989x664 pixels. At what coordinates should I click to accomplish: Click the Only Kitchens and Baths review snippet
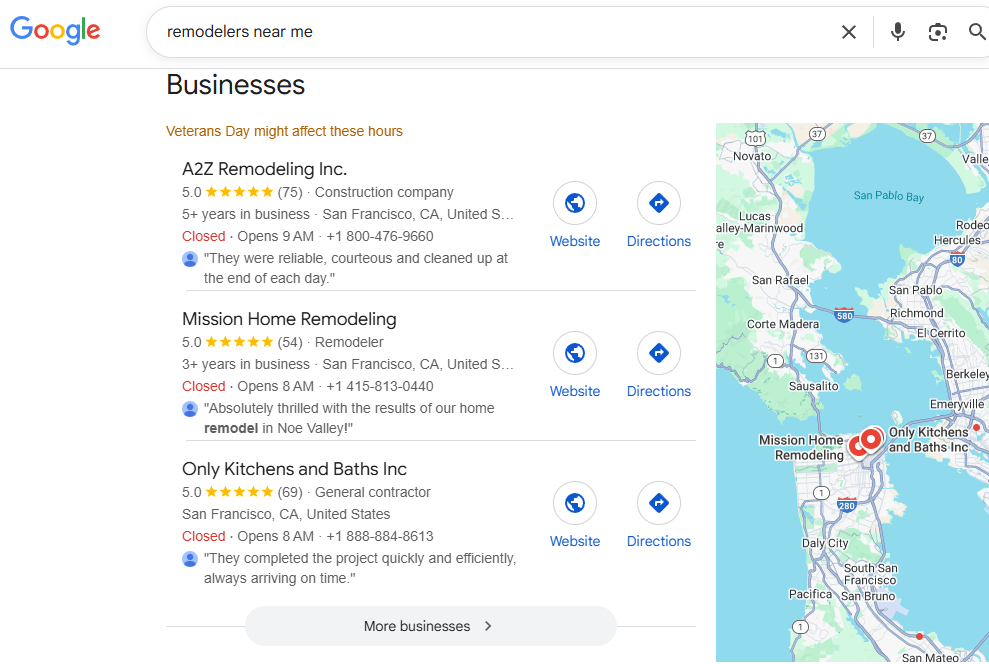pyautogui.click(x=359, y=568)
